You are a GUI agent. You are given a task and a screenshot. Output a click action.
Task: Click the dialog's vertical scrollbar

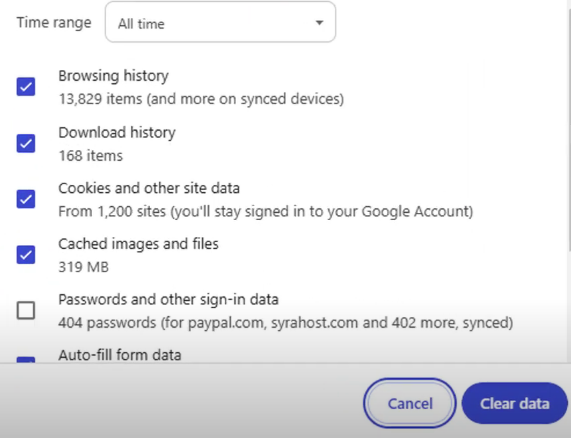569,131
